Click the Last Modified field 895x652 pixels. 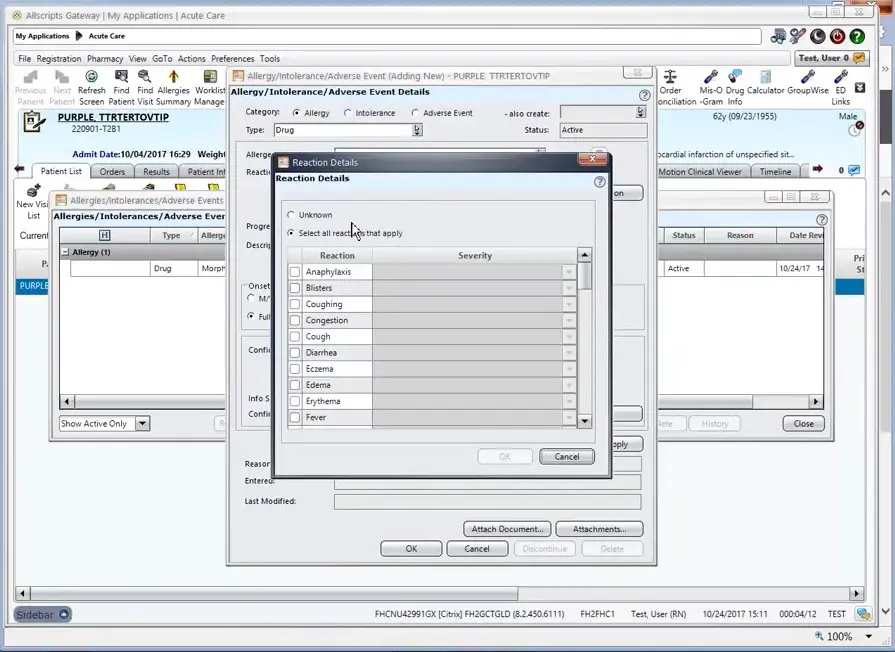click(487, 502)
